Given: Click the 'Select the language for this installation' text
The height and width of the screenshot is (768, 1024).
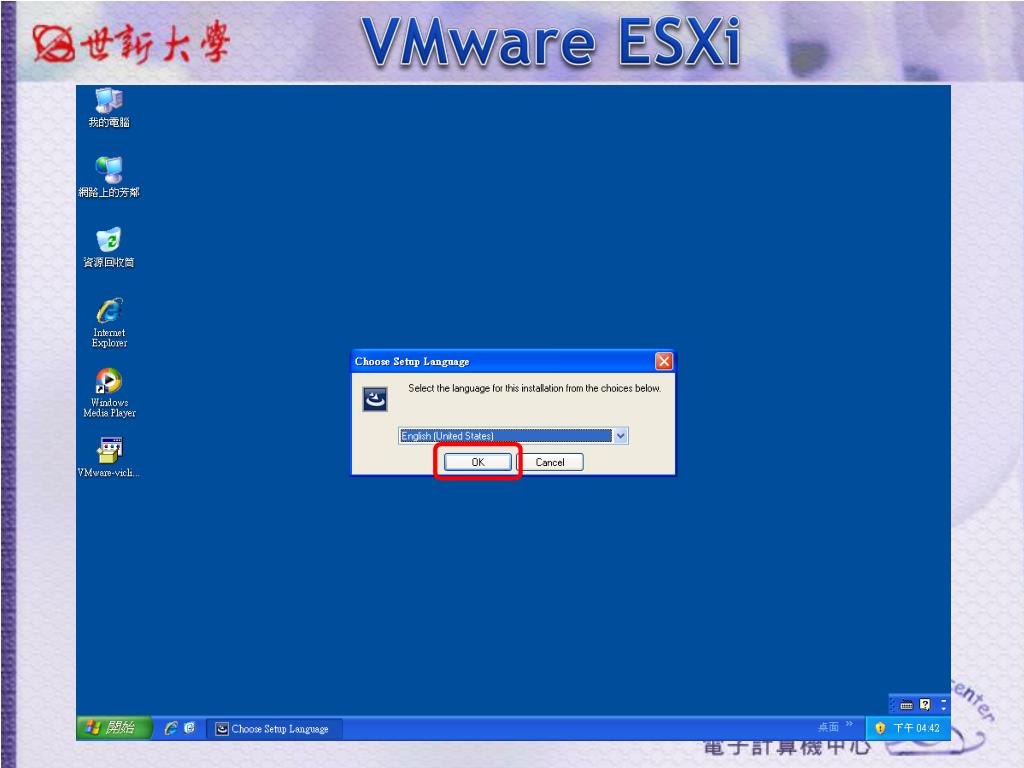Looking at the screenshot, I should click(x=534, y=388).
